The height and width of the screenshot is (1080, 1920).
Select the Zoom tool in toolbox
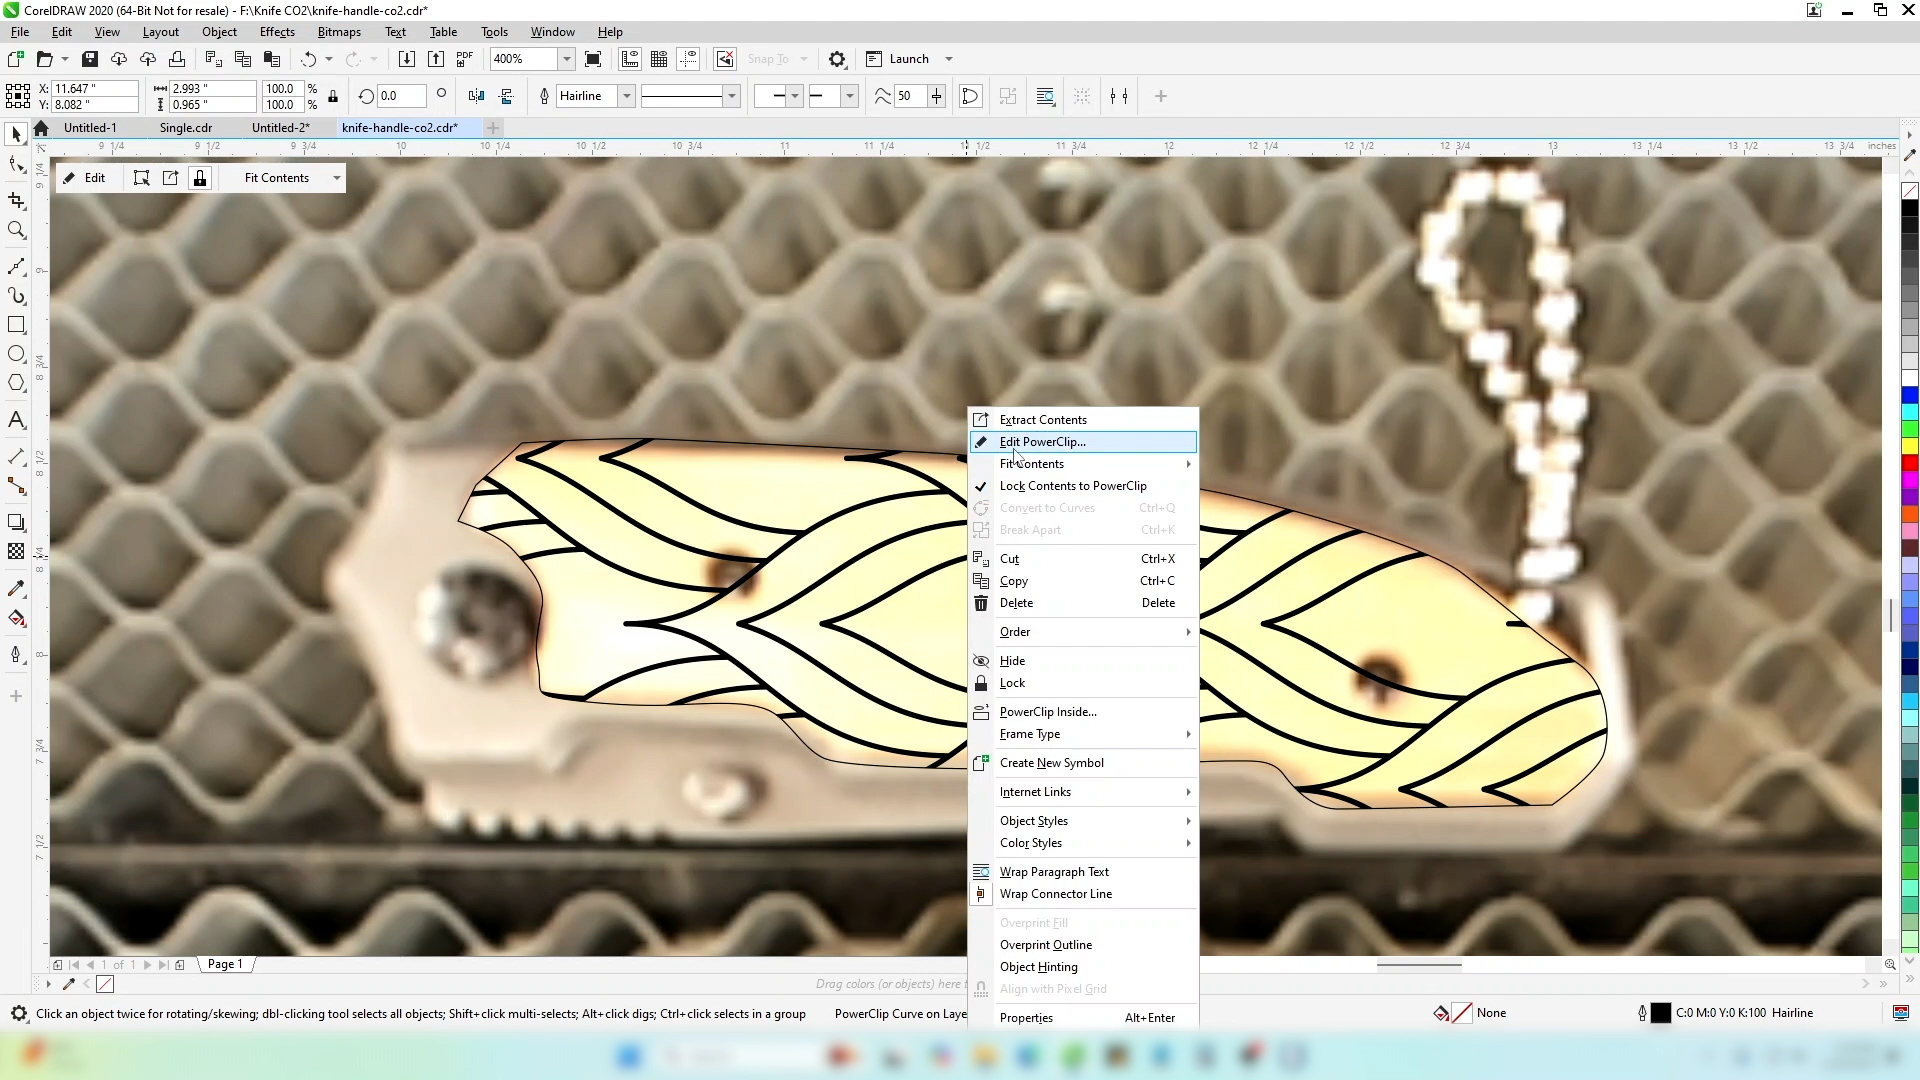(x=16, y=231)
